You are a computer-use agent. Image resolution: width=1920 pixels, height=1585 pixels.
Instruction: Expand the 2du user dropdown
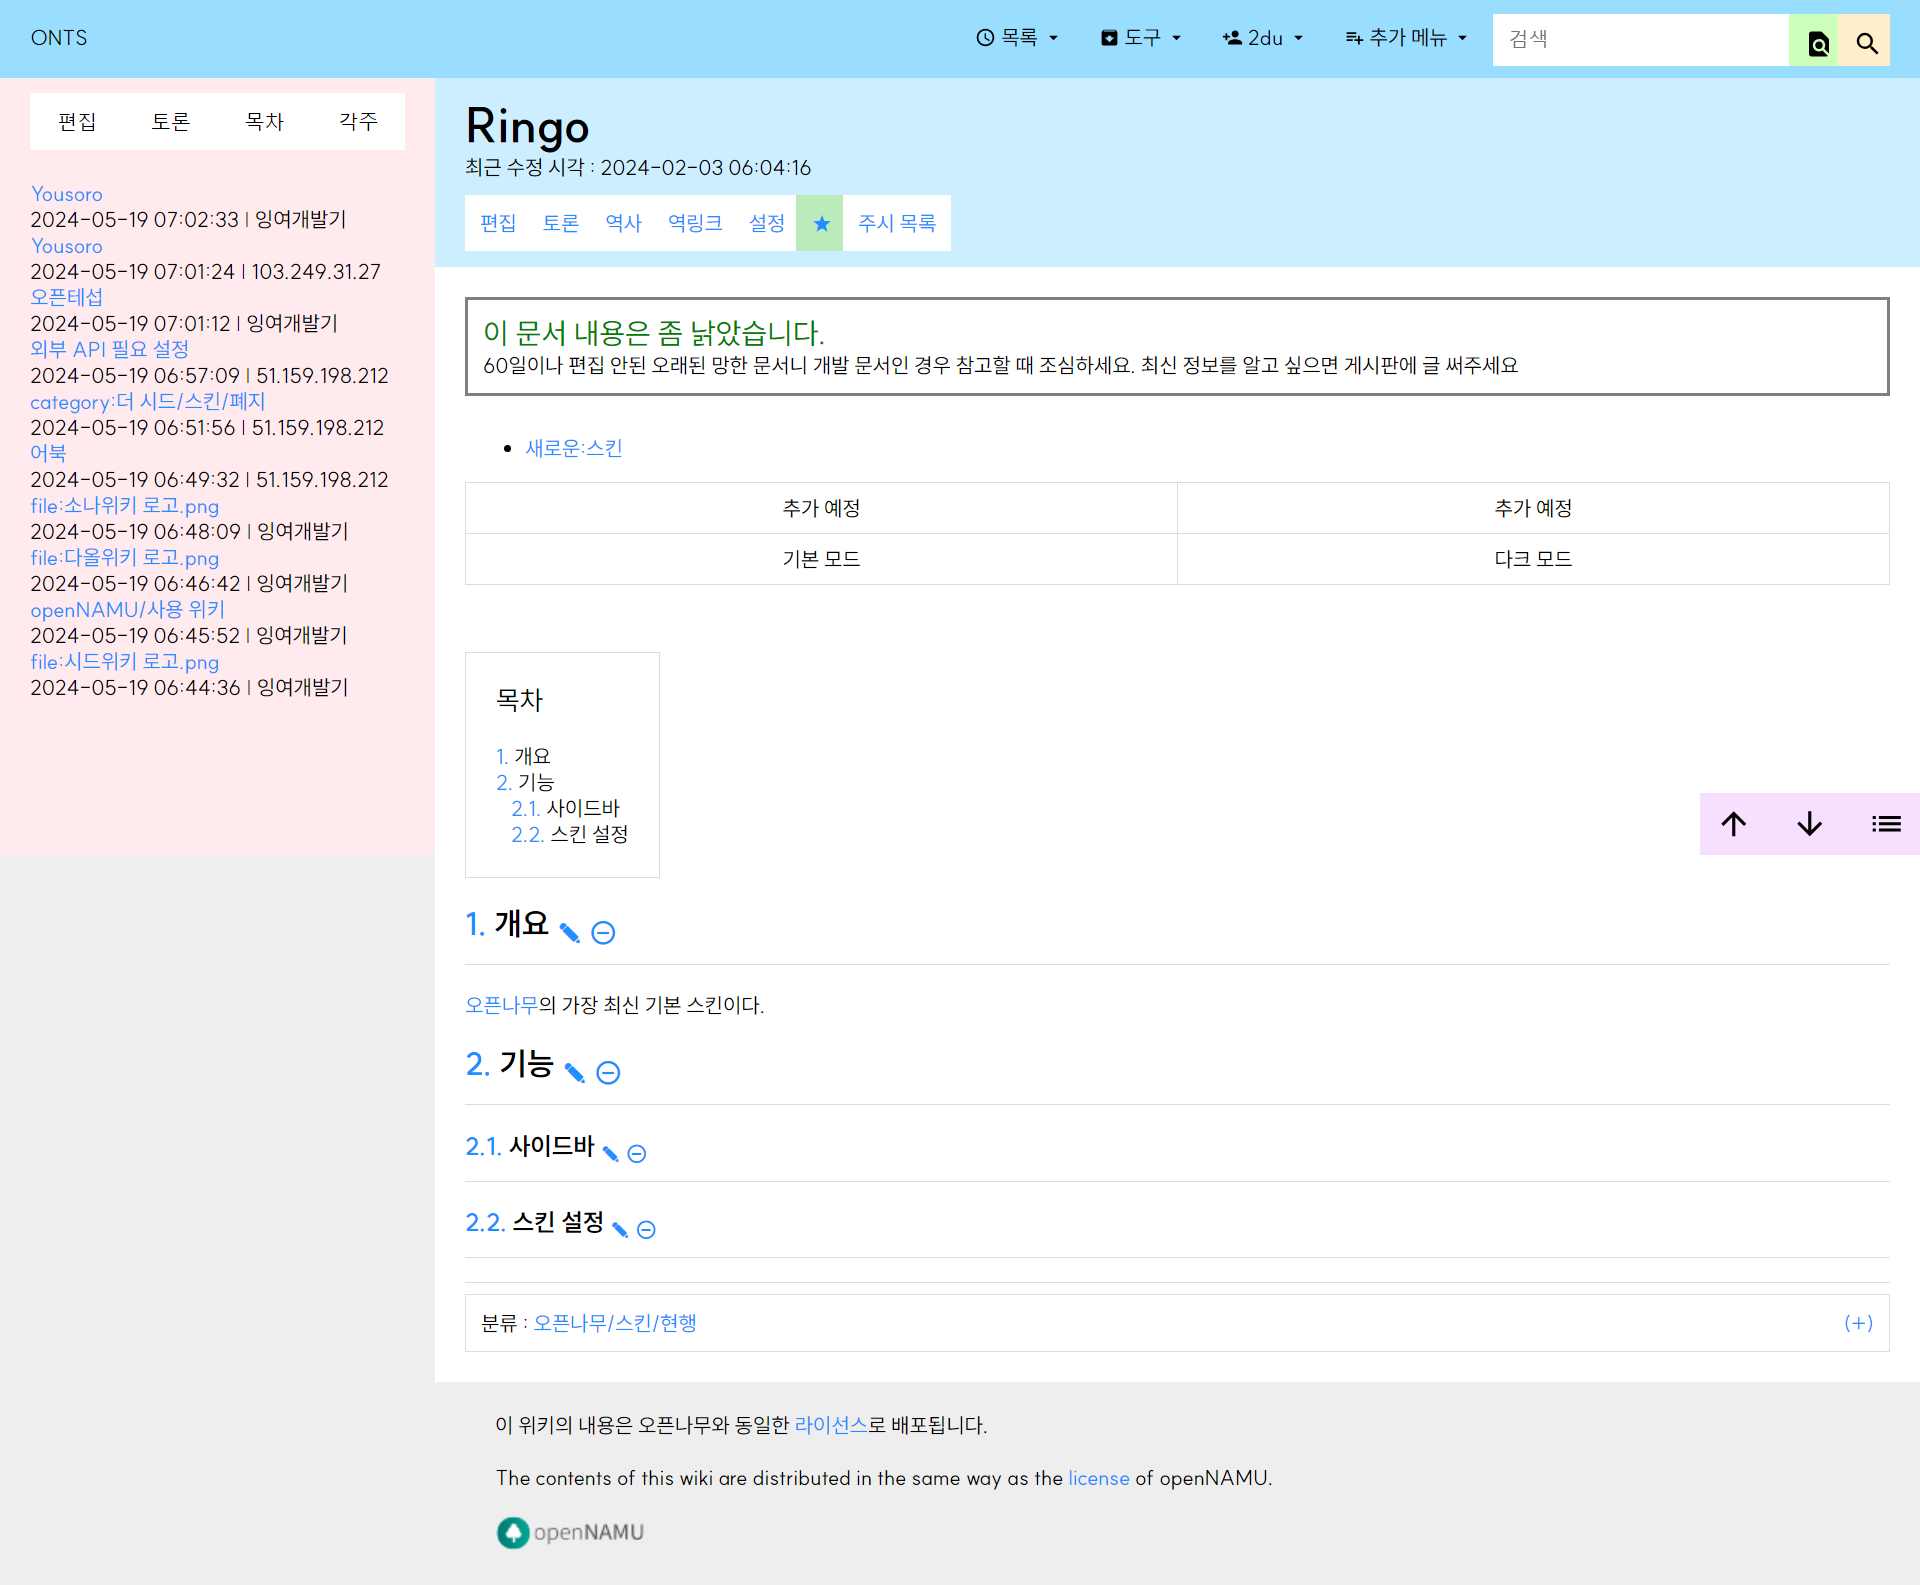point(1263,37)
